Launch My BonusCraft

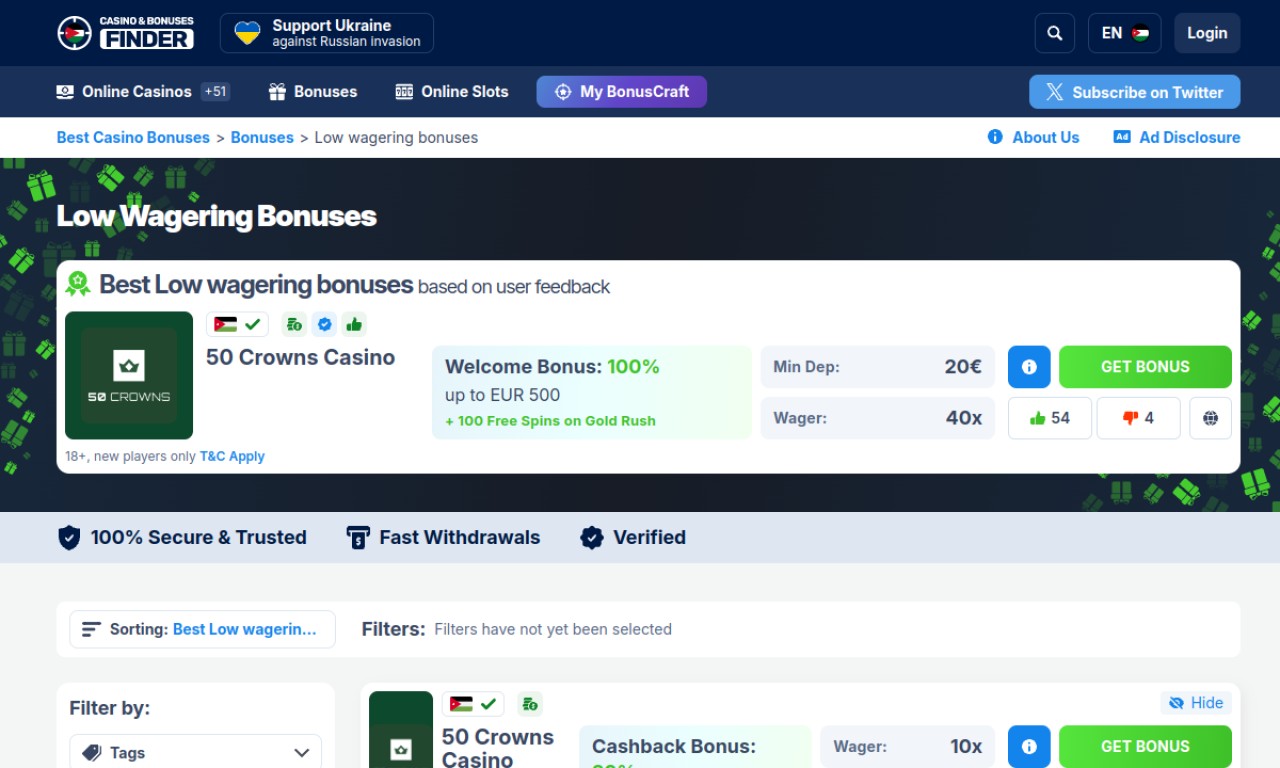(622, 92)
